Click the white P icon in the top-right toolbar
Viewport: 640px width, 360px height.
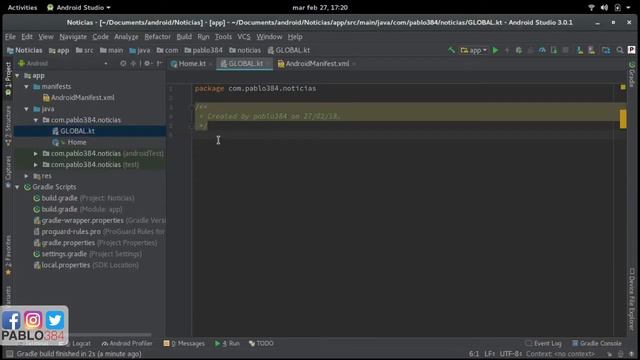631,50
